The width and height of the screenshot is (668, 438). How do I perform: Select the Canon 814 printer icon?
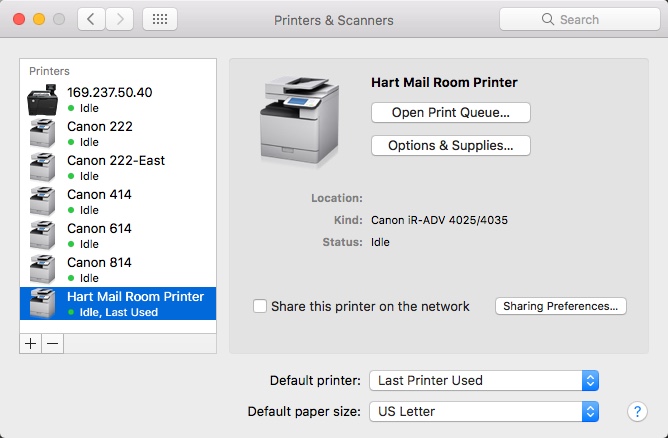point(43,269)
